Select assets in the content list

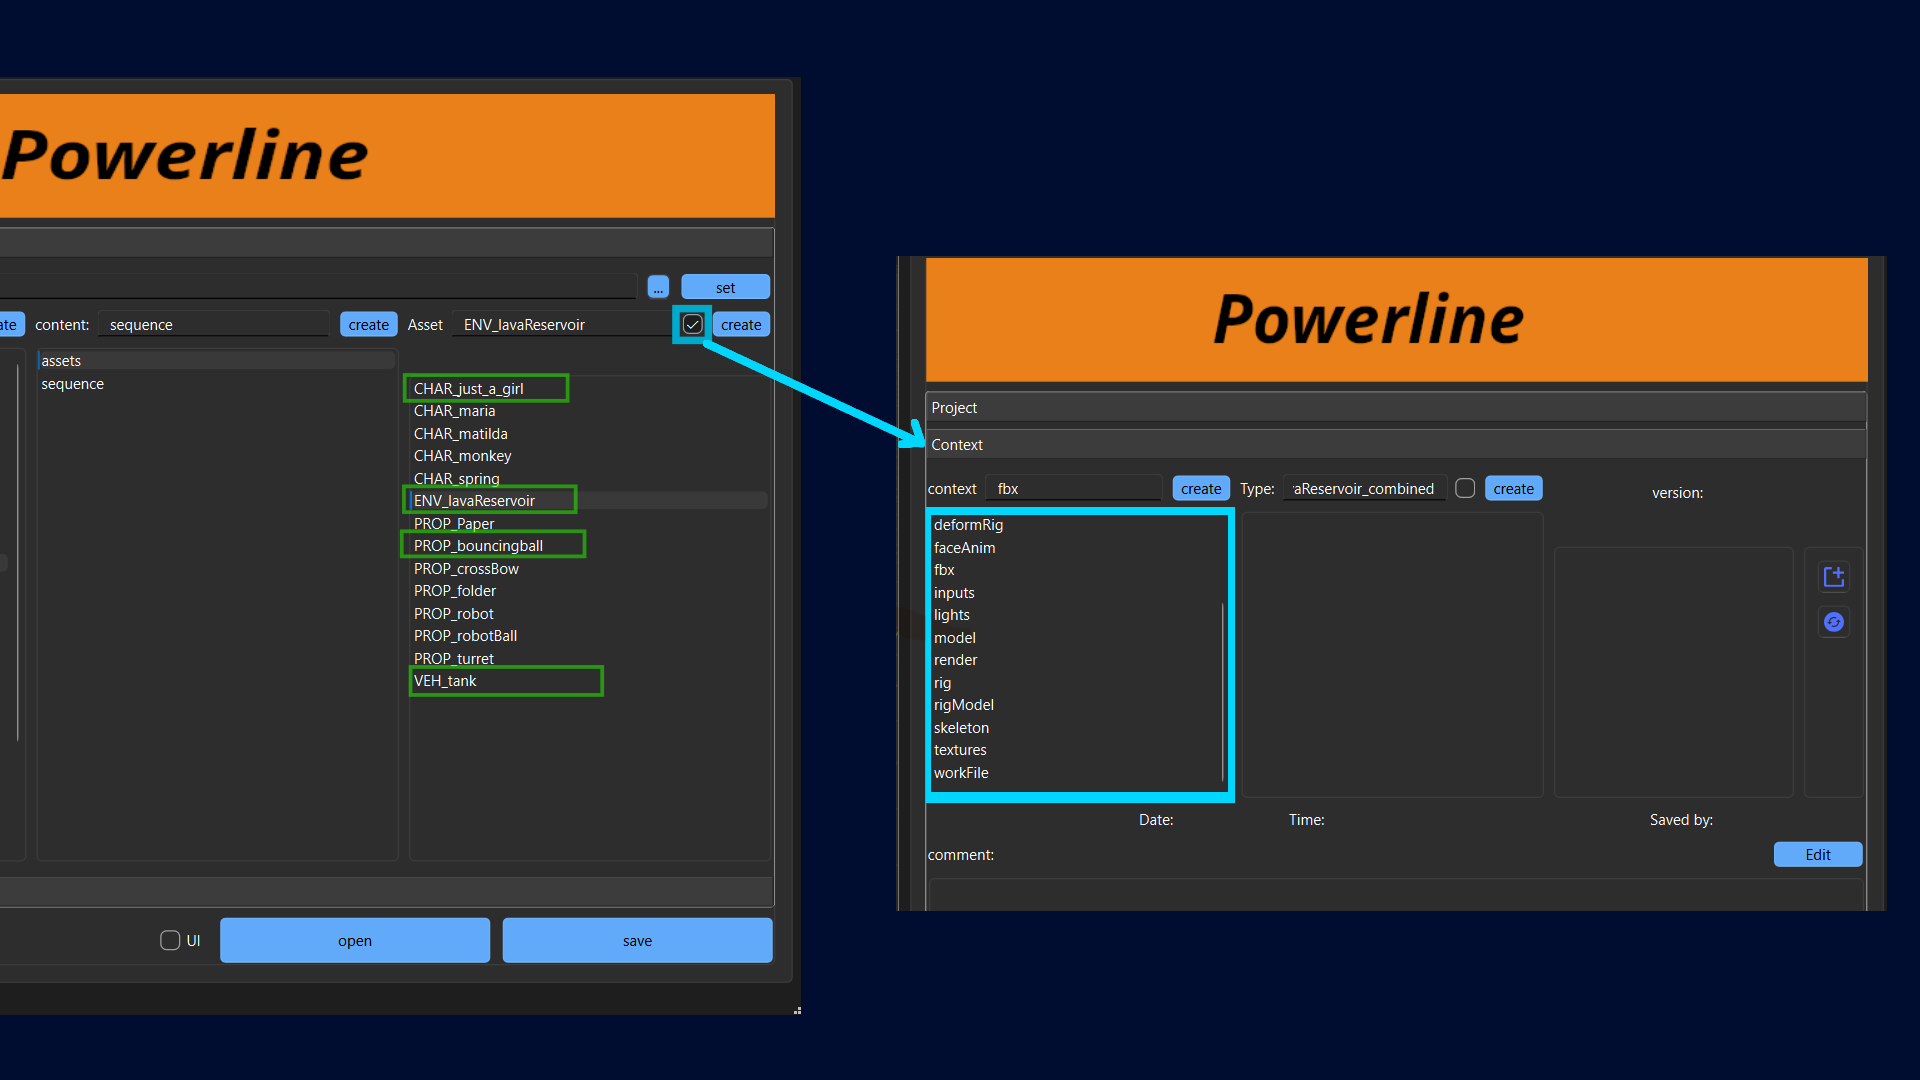62,361
